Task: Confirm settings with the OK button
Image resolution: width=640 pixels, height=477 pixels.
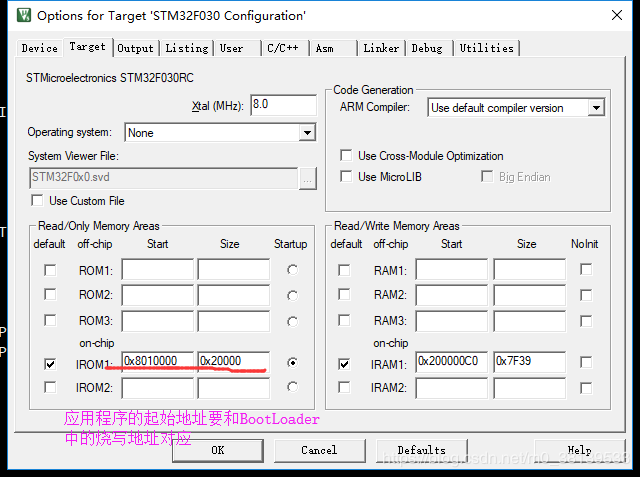Action: coord(218,450)
